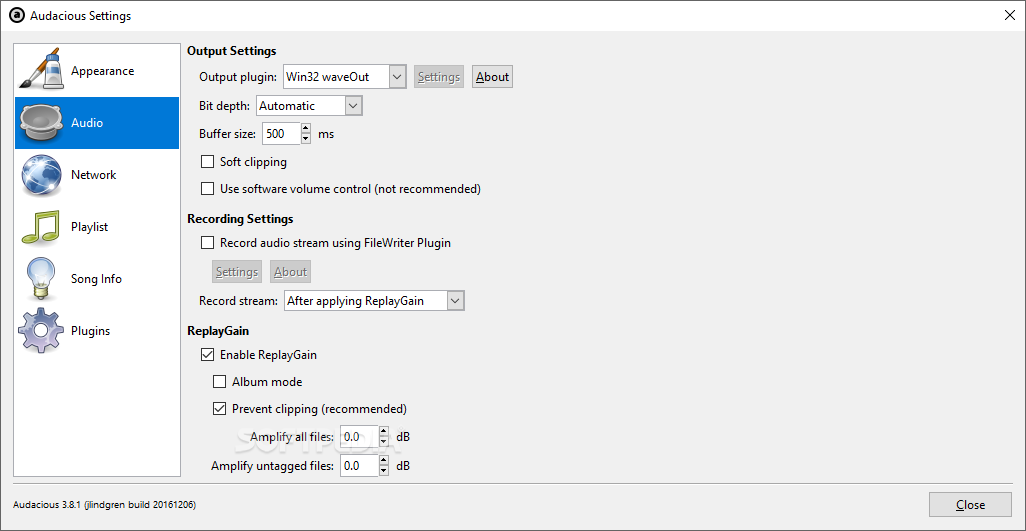Viewport: 1026px width, 531px height.
Task: Toggle Use software volume control checkbox
Action: [207, 188]
